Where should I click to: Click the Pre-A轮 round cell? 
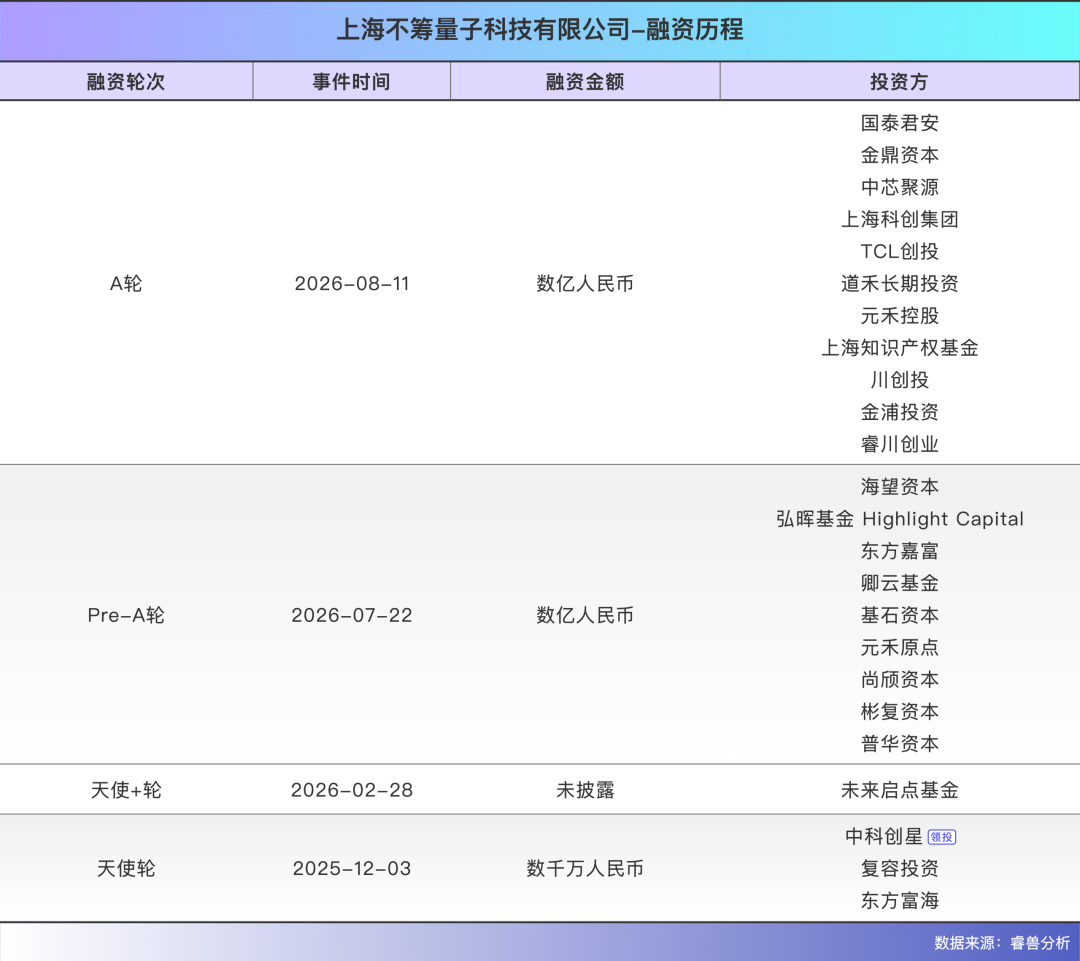[126, 615]
